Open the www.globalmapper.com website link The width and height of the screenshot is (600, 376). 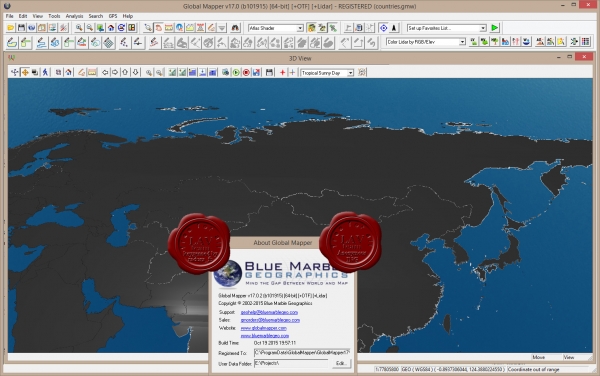pyautogui.click(x=263, y=328)
